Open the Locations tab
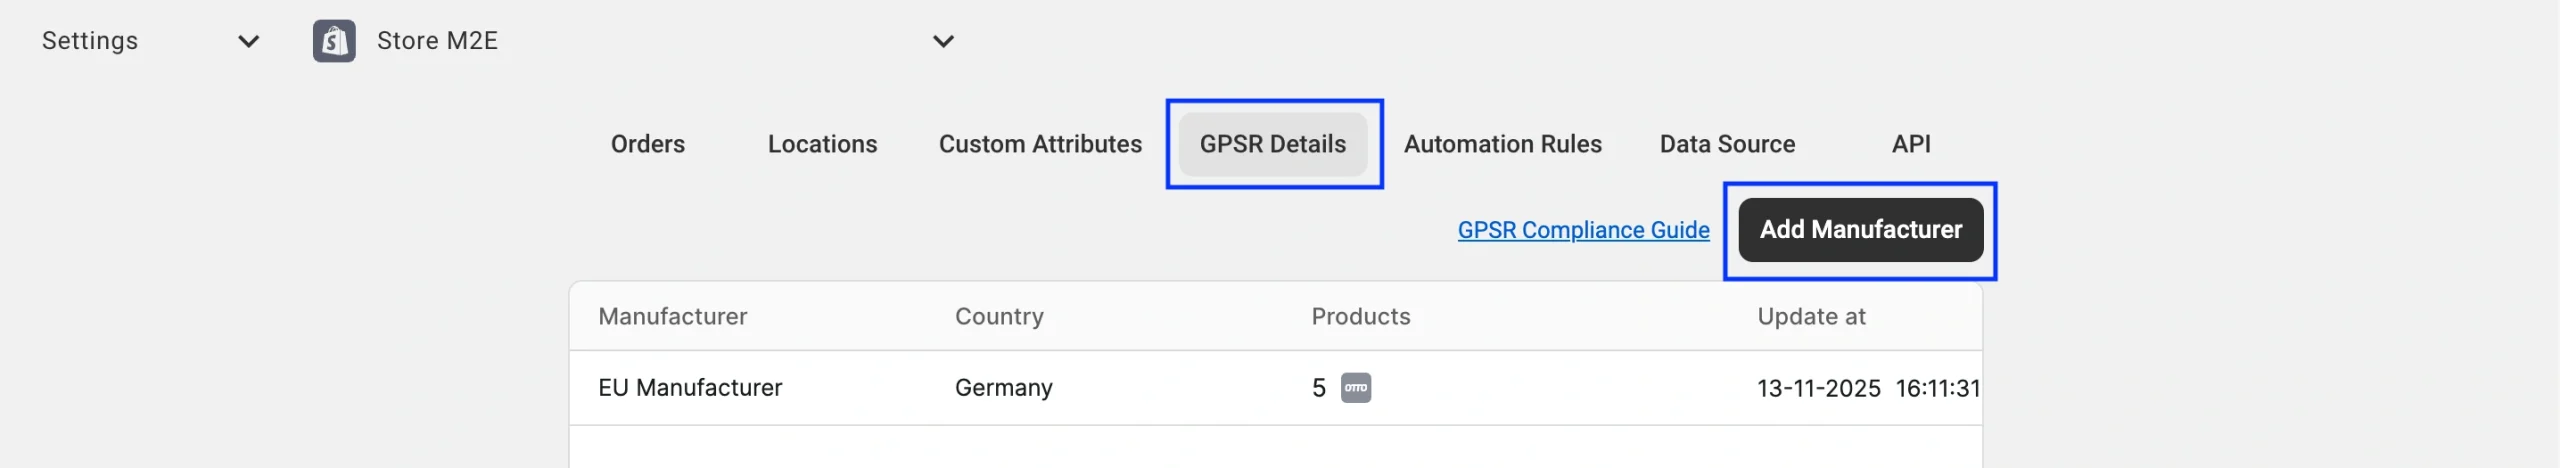Screen dimensions: 2560x468 tap(822, 144)
